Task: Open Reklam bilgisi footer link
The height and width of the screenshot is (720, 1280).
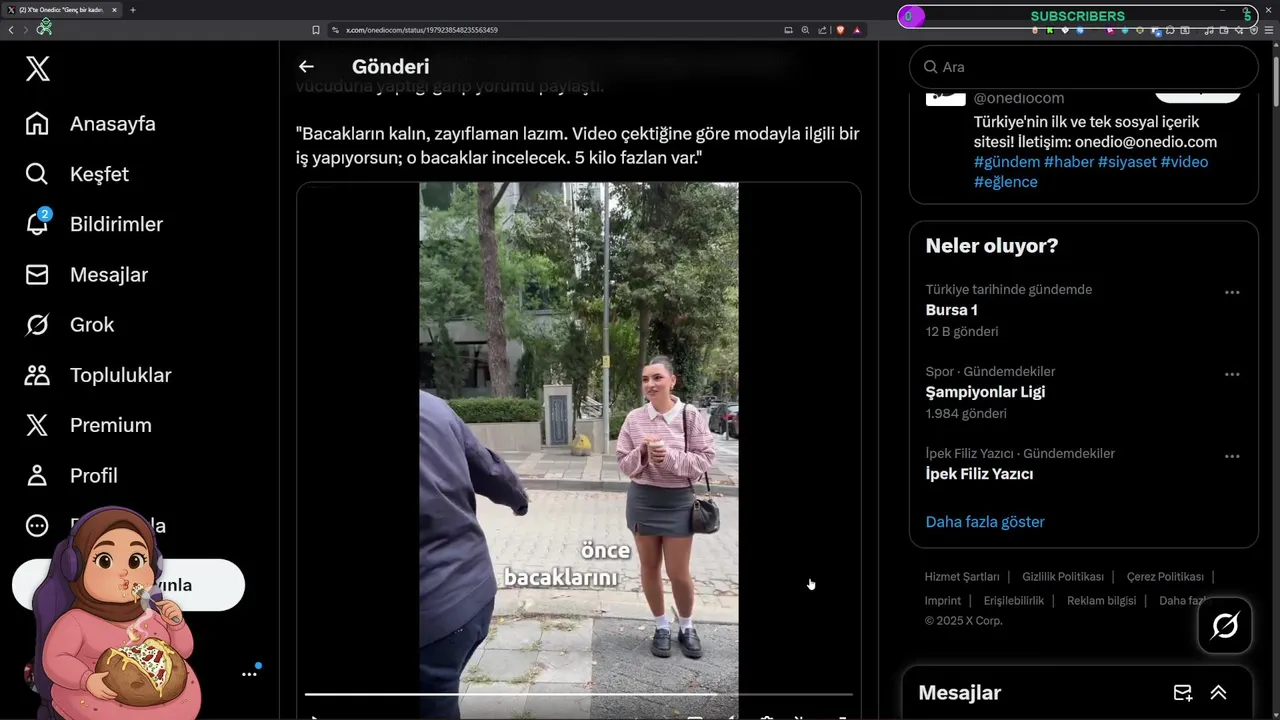Action: [x=1101, y=601]
